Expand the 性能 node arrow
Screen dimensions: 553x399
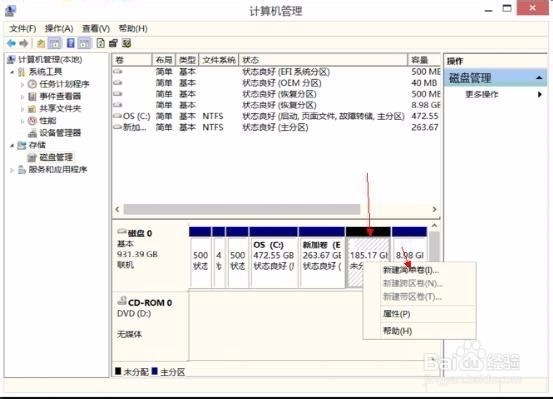pyautogui.click(x=22, y=121)
